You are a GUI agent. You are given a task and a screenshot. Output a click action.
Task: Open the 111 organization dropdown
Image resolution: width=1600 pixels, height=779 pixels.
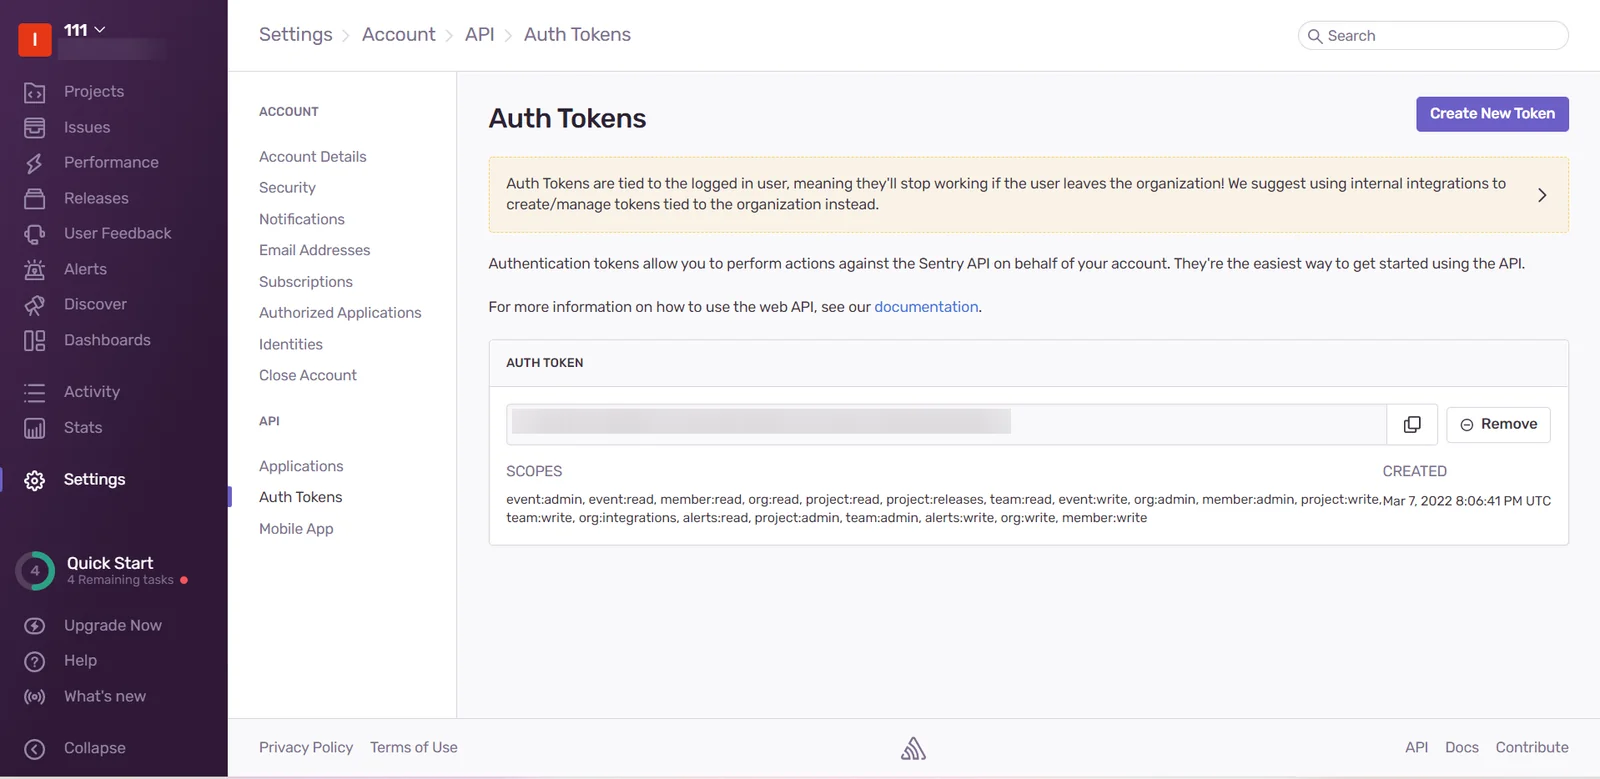84,30
